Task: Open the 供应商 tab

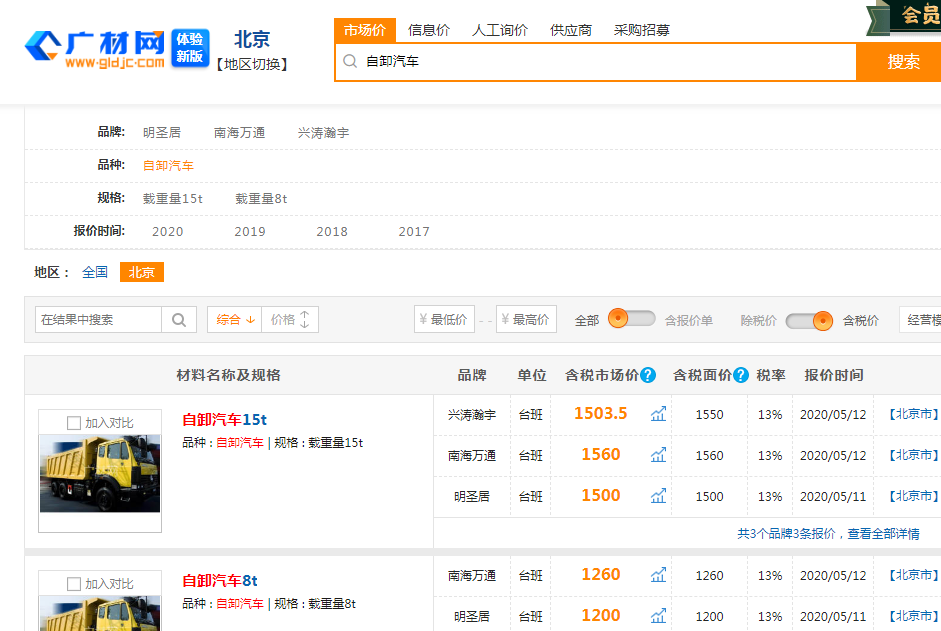Action: point(571,30)
